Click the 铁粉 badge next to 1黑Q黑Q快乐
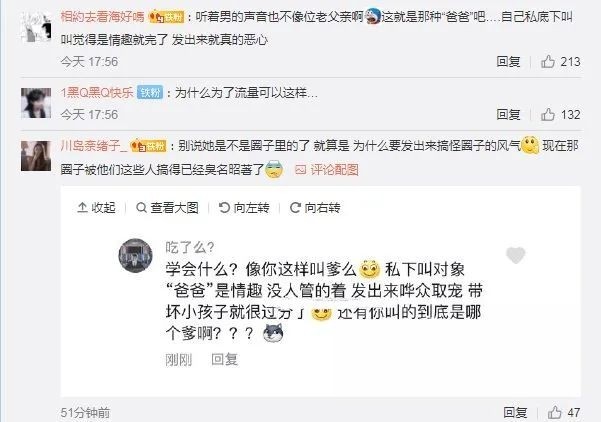The height and width of the screenshot is (422, 601). tap(150, 93)
